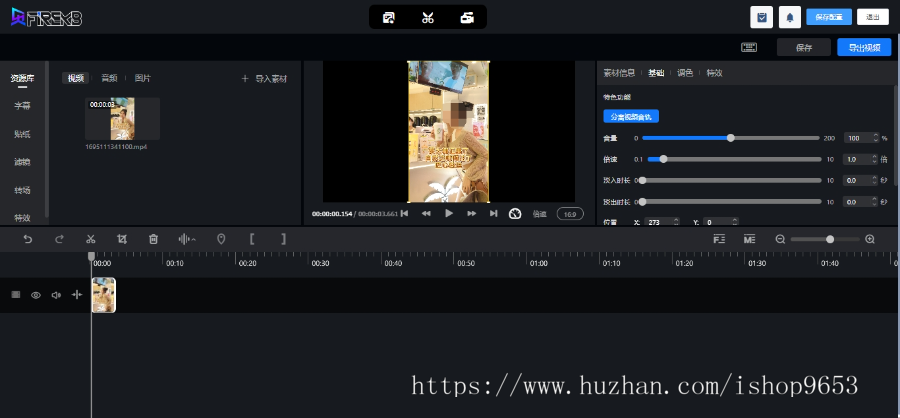This screenshot has width=900, height=418.
Task: Show keyboard shortcuts icon
Action: pyautogui.click(x=749, y=47)
